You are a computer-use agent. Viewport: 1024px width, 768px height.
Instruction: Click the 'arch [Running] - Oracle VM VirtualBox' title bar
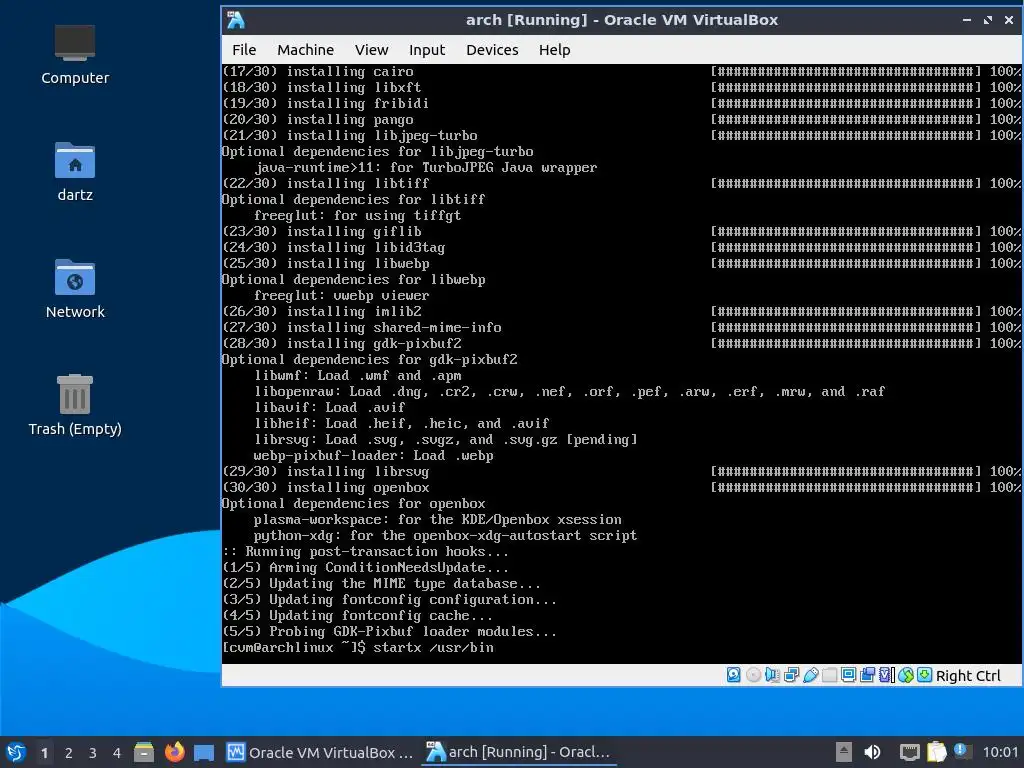pyautogui.click(x=622, y=20)
